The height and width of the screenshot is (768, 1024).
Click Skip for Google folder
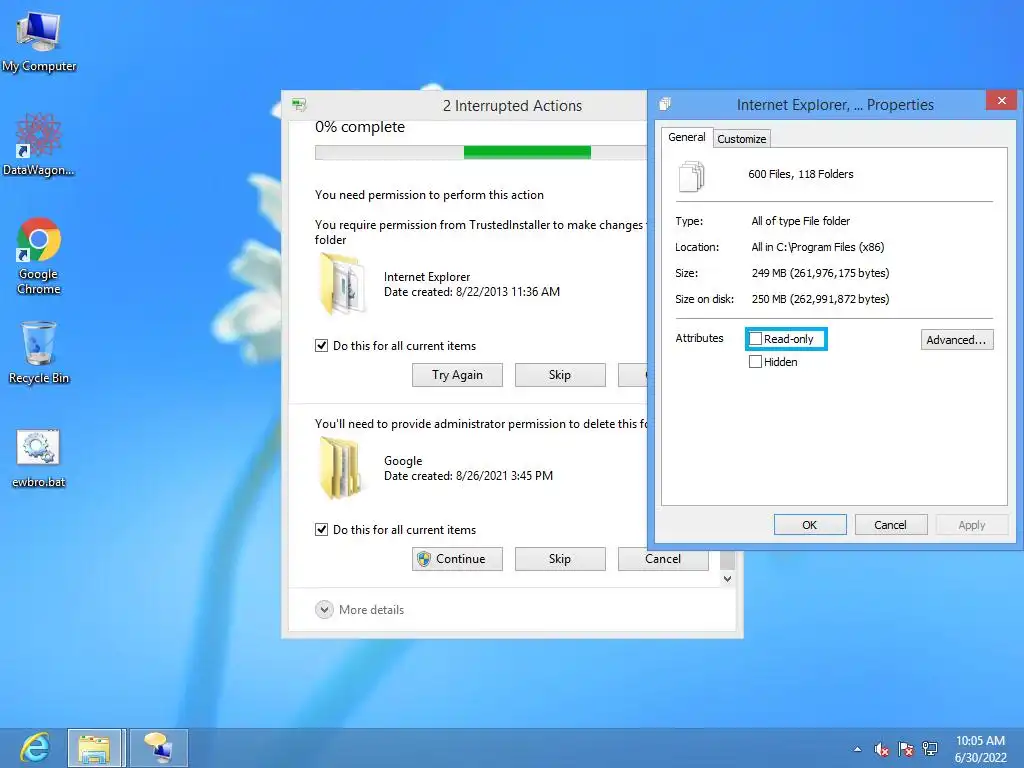[560, 559]
